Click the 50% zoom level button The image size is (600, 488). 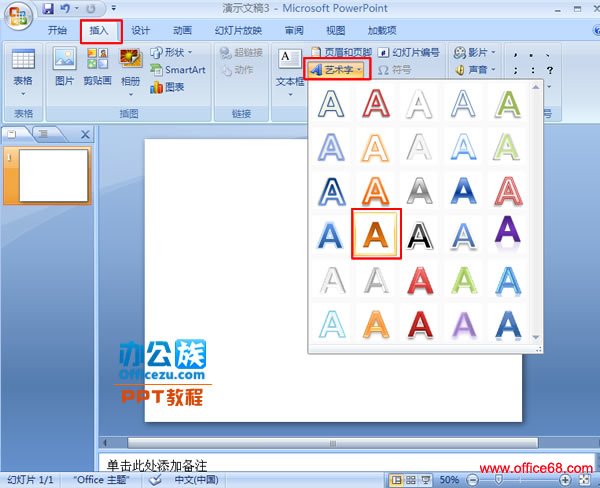449,480
